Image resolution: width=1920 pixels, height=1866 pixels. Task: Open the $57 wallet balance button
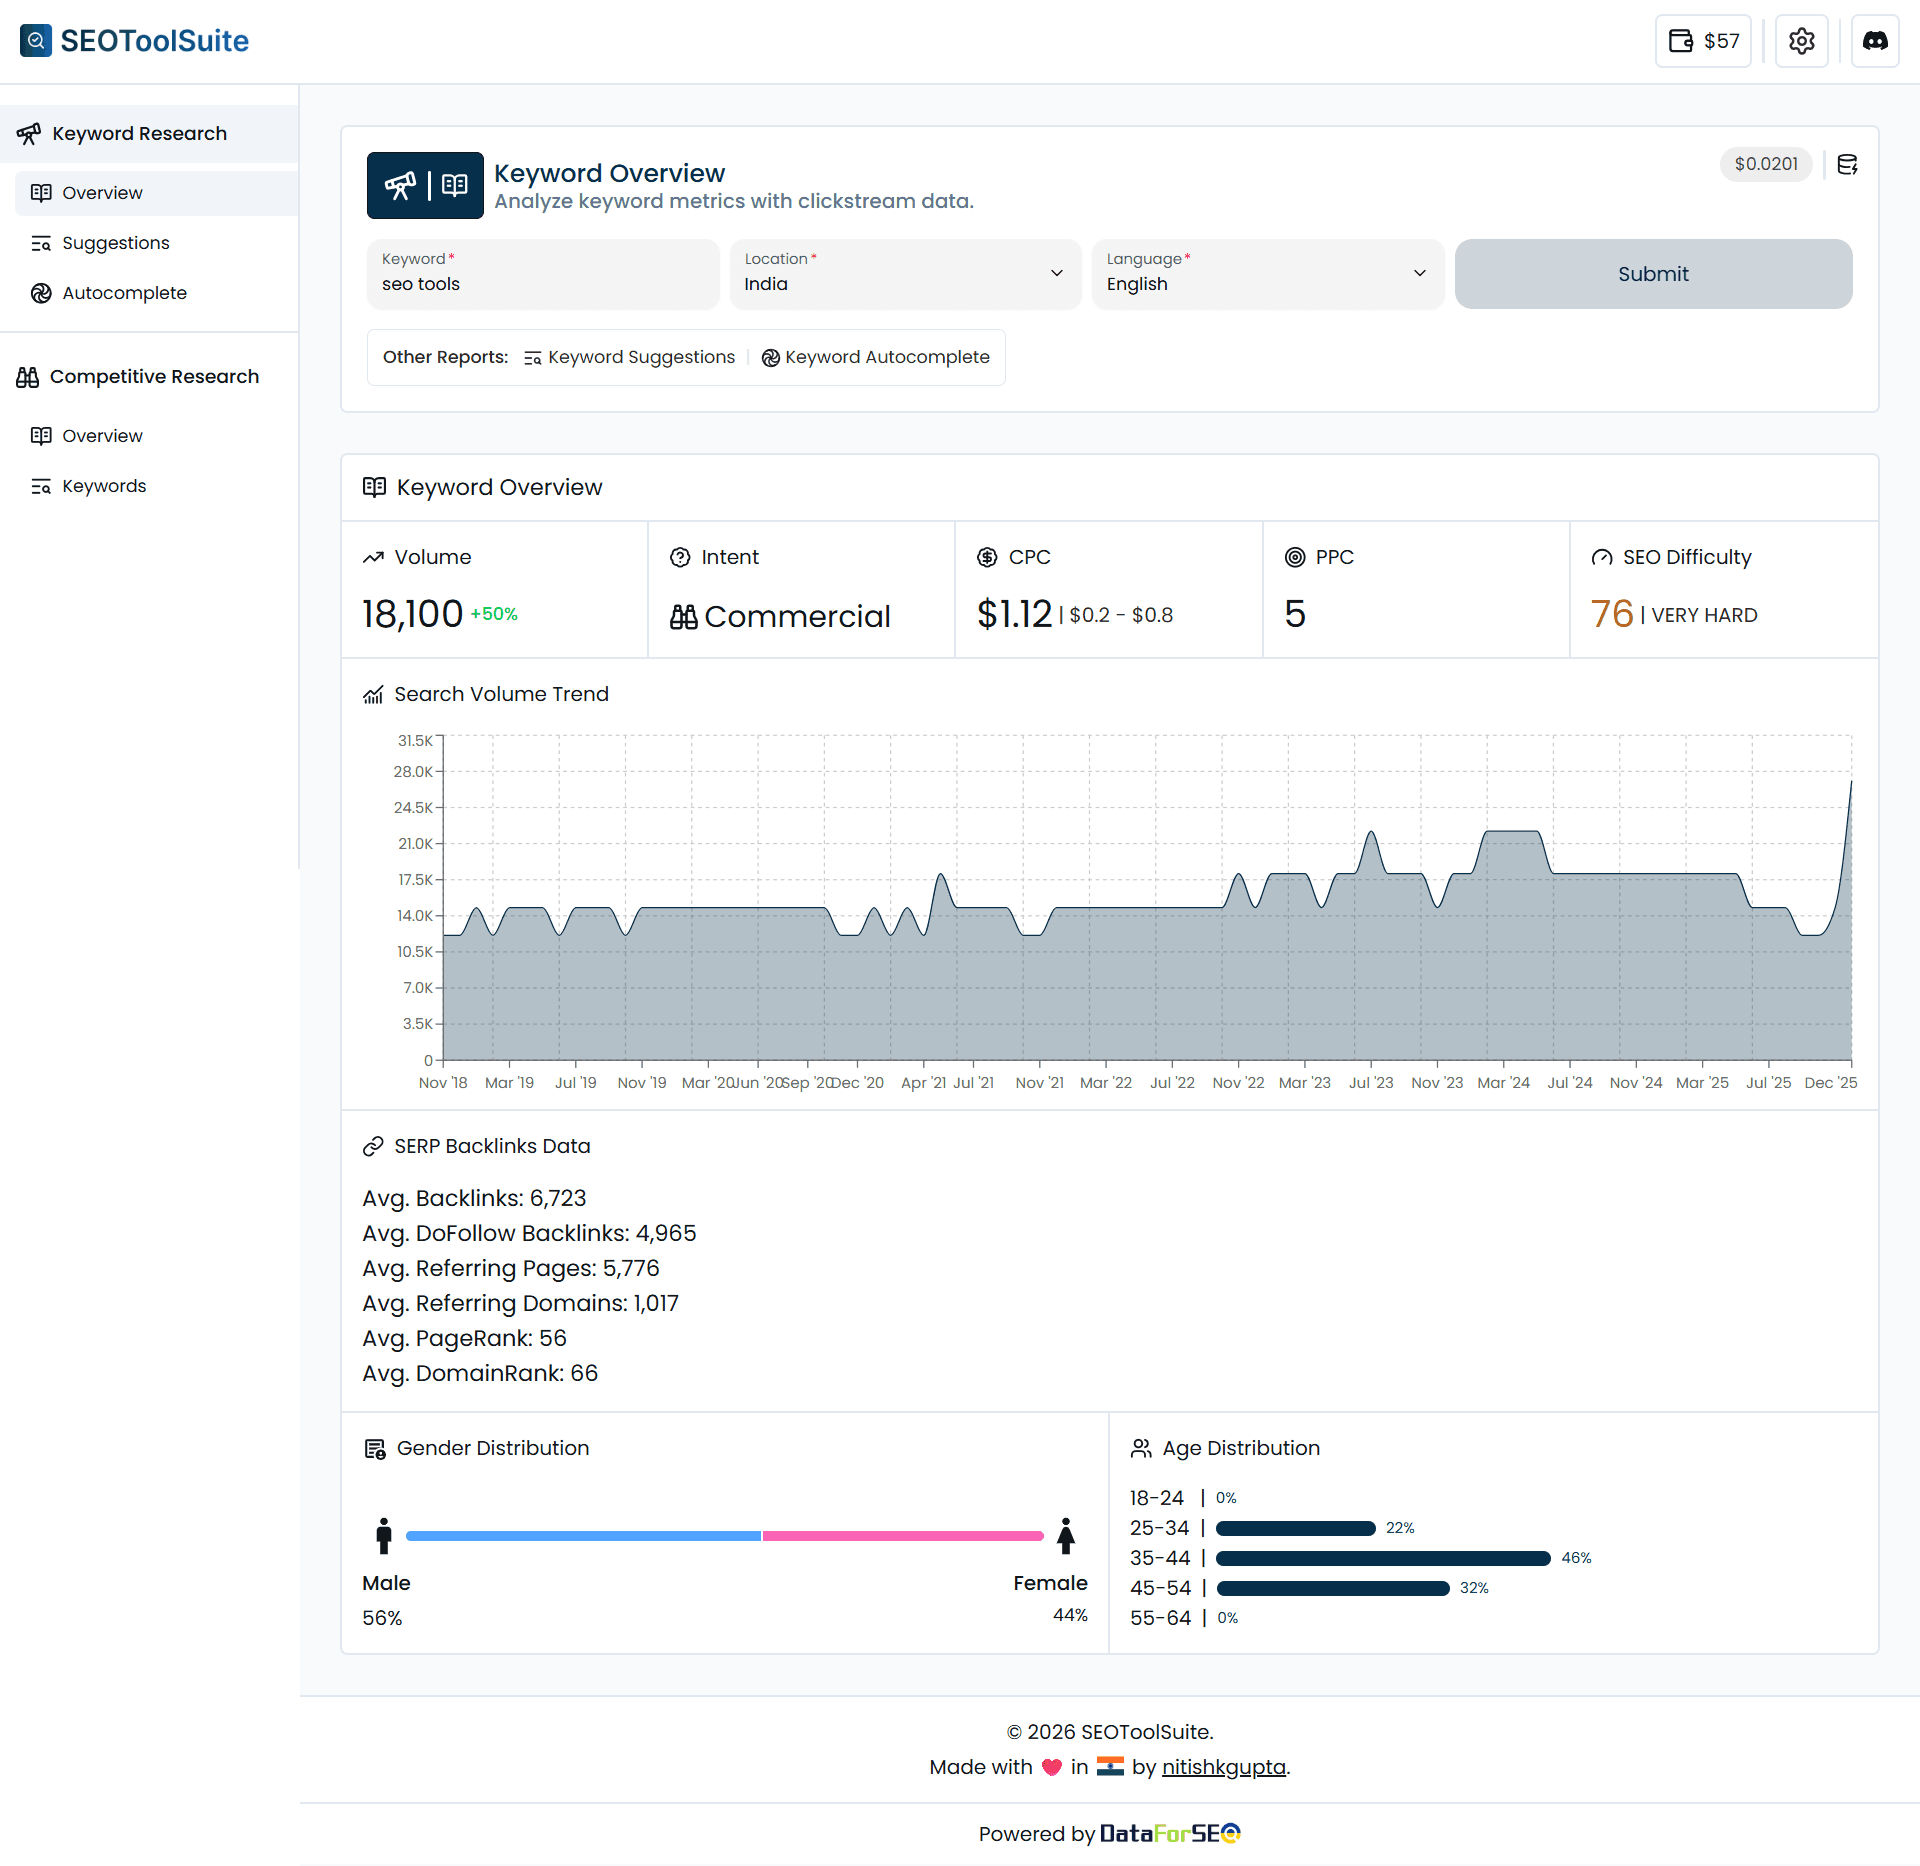[x=1703, y=41]
